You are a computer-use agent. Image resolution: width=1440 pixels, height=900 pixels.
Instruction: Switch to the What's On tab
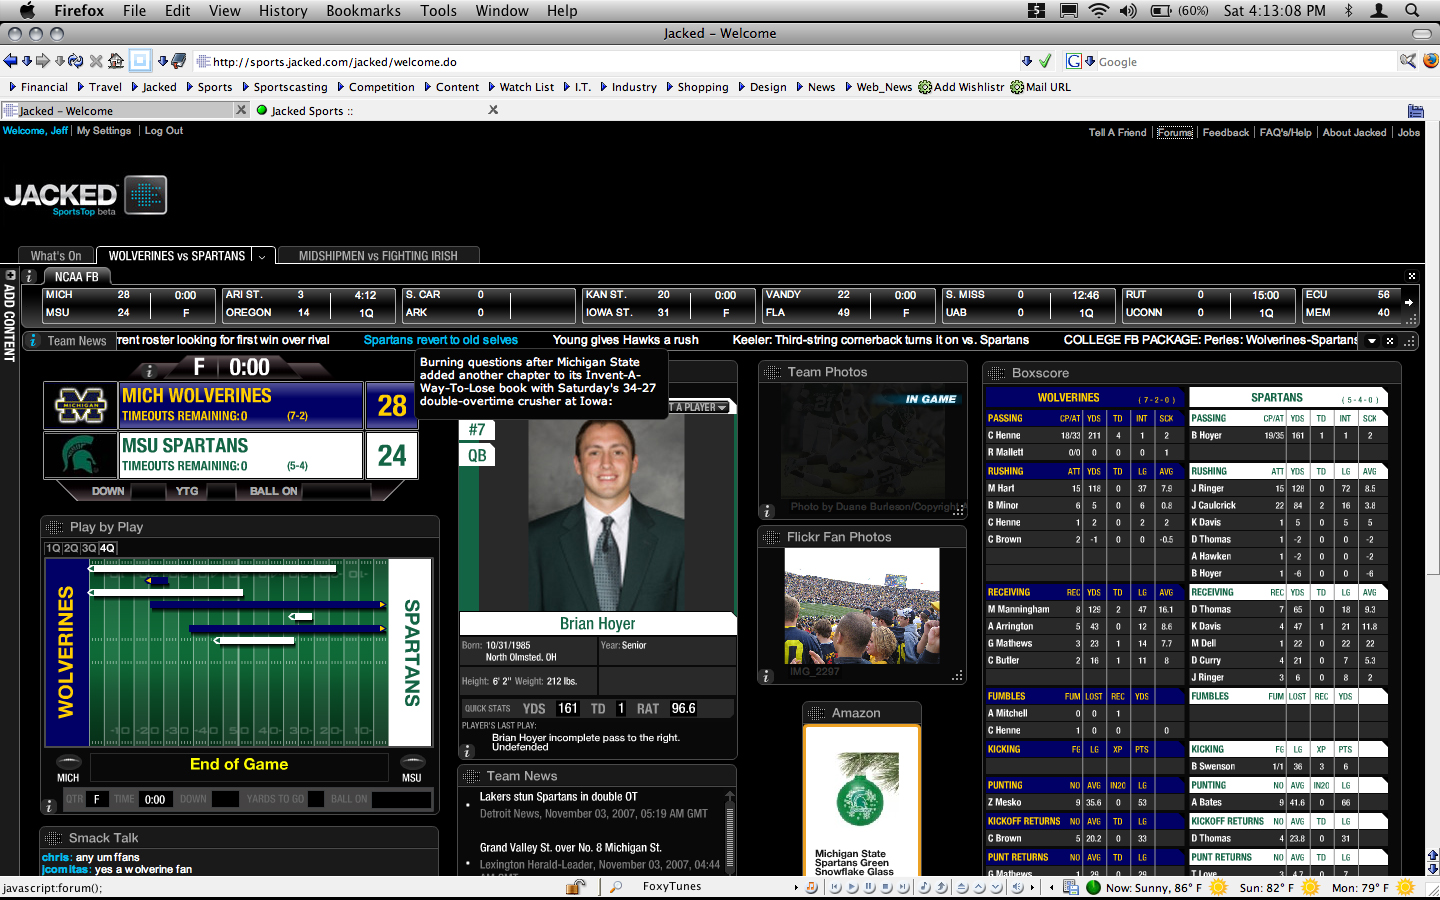click(x=56, y=256)
